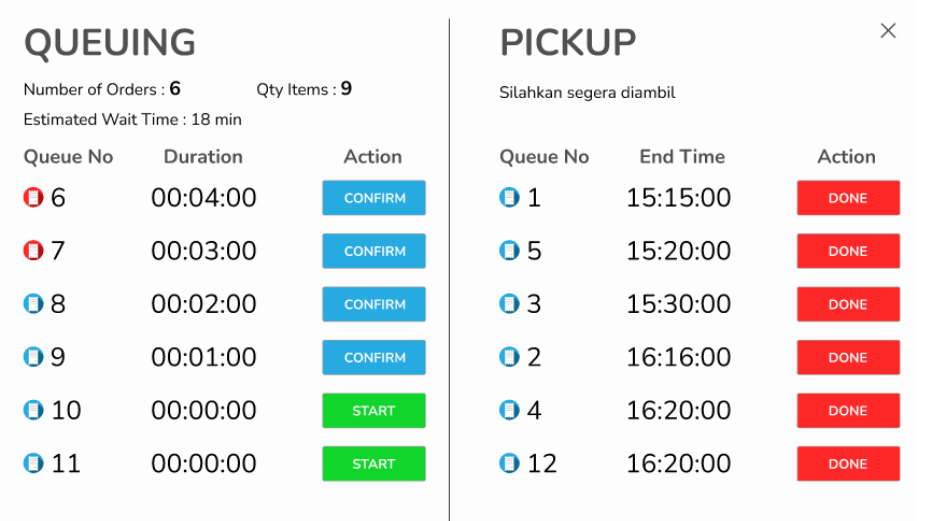Click the order icon beside pickup queue 5

coord(509,251)
